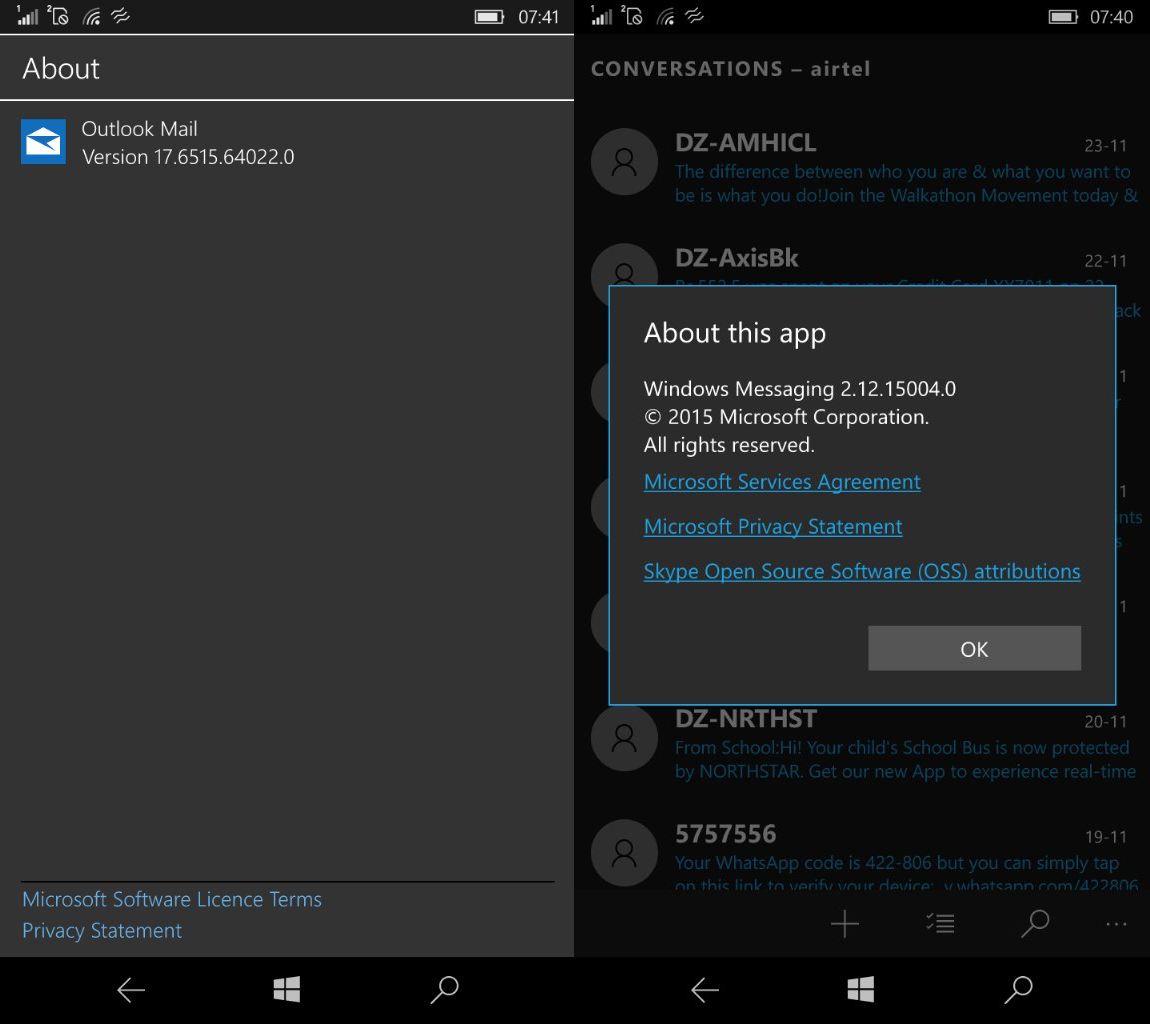The width and height of the screenshot is (1150, 1024).
Task: Open the DZ-AMHICL conversation
Action: (x=862, y=167)
